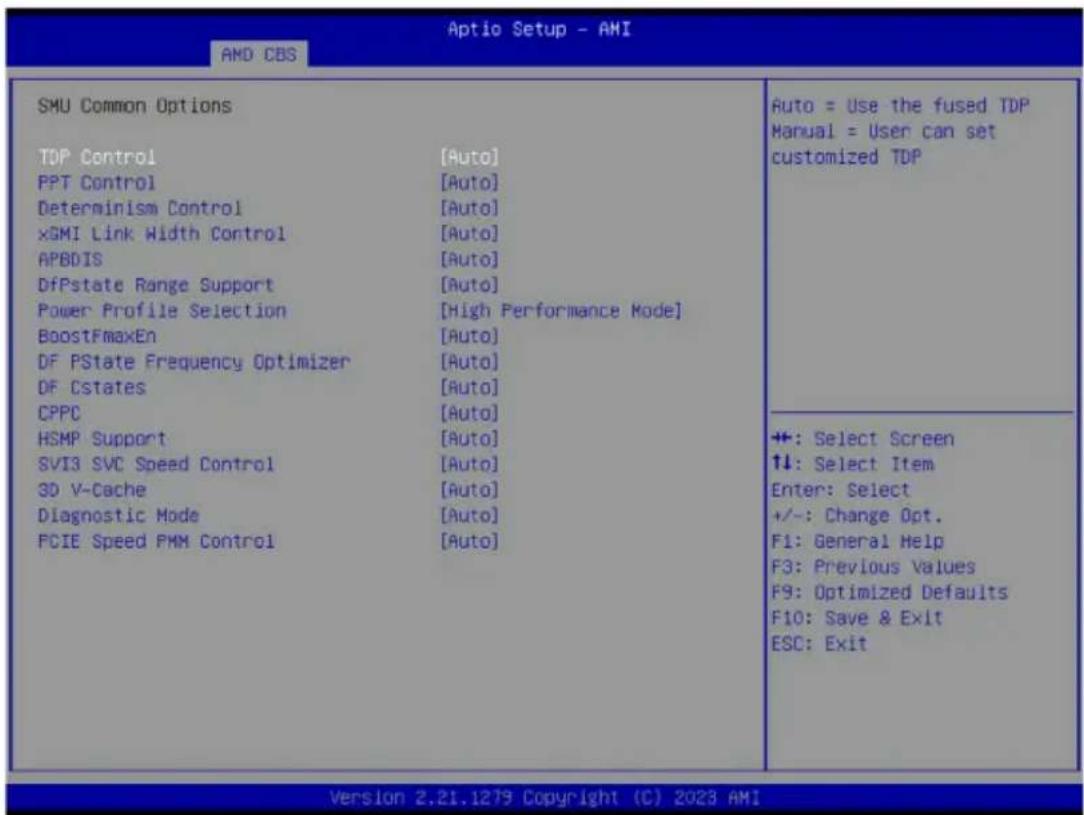Image resolution: width=1084 pixels, height=815 pixels.
Task: Click the Aptio Setup - AMI title
Action: pos(539,29)
